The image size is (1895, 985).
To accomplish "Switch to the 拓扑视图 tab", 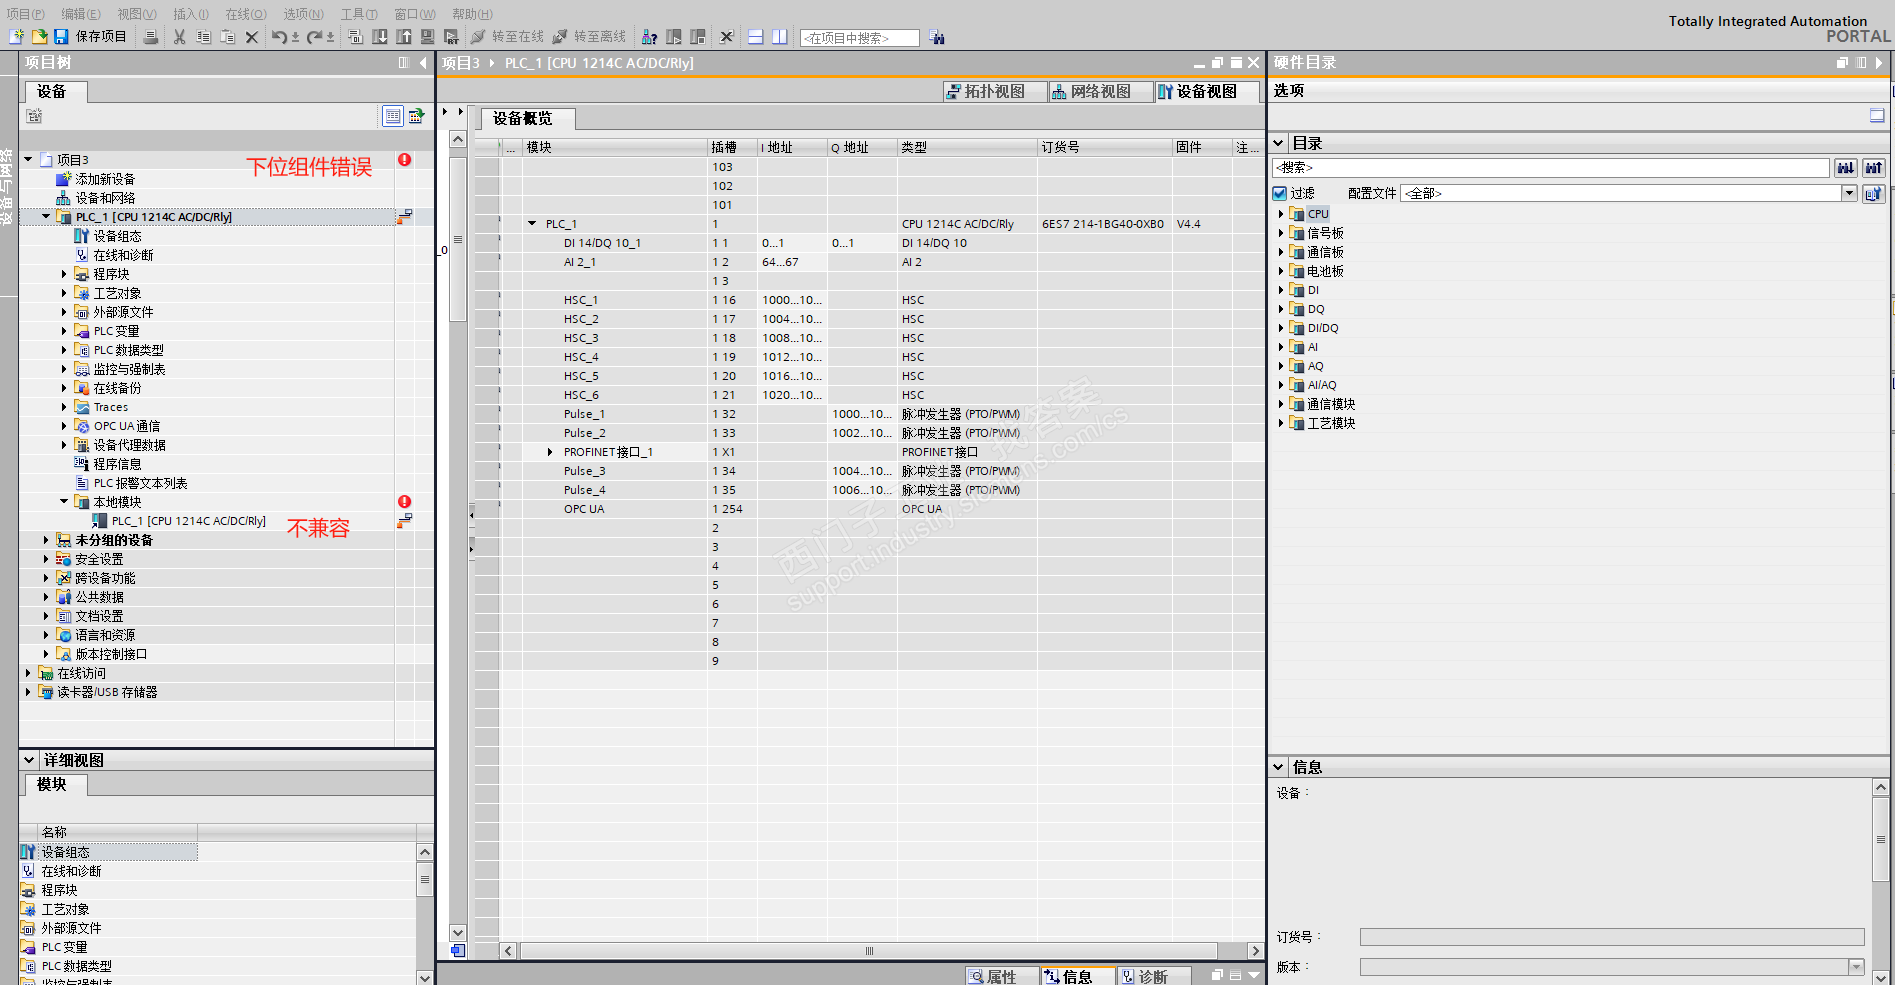I will 995,92.
